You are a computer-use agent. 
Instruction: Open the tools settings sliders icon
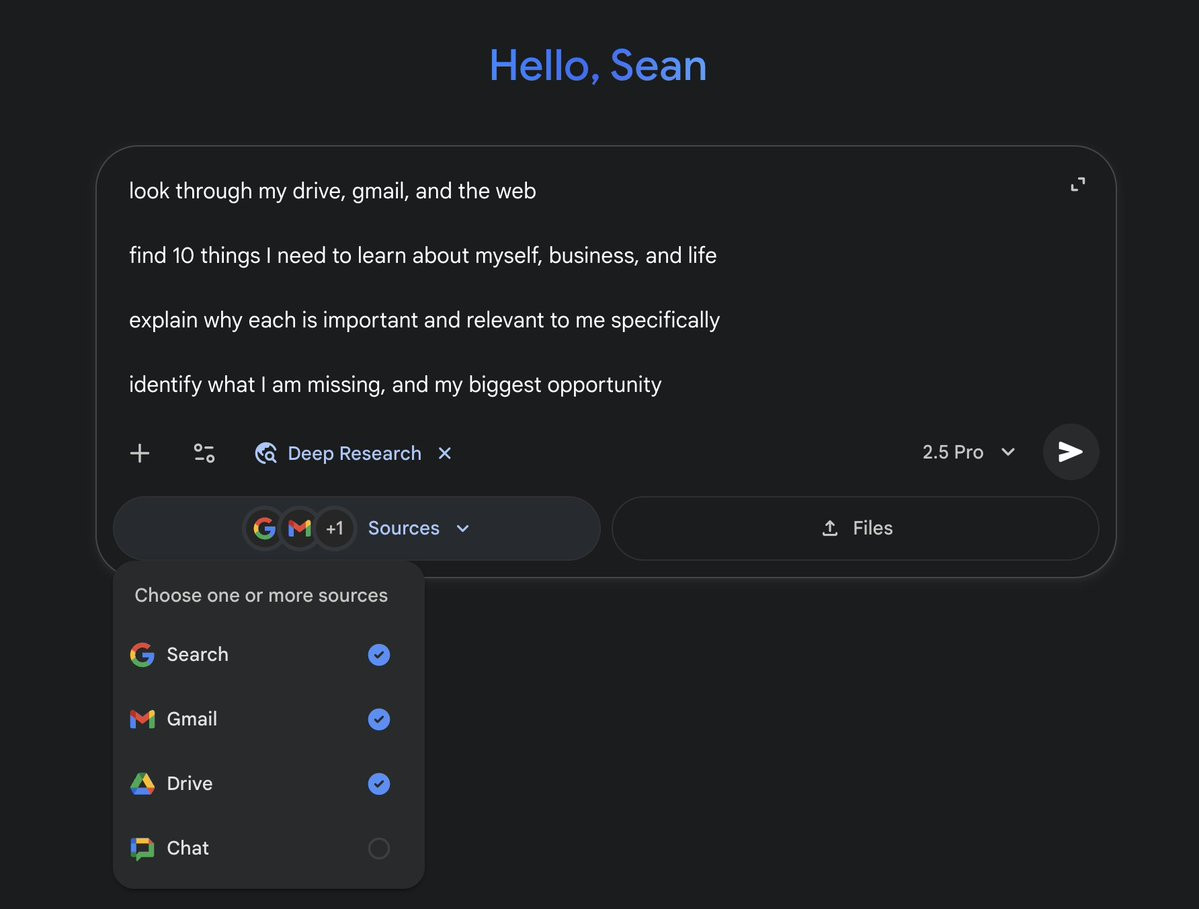(204, 453)
